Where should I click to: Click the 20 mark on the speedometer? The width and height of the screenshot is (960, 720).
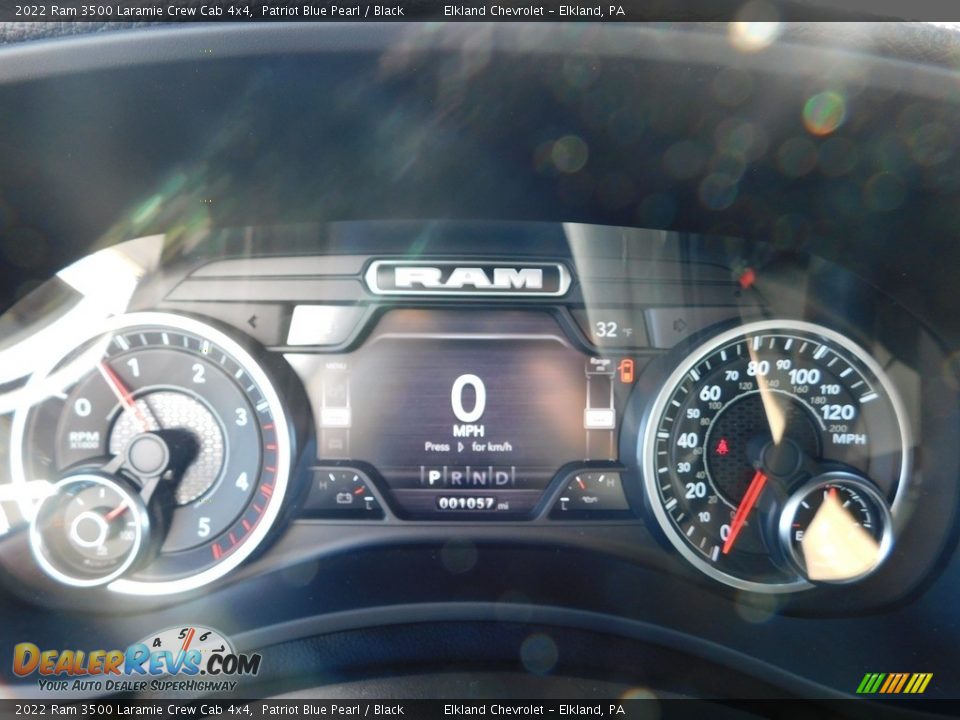[x=695, y=490]
